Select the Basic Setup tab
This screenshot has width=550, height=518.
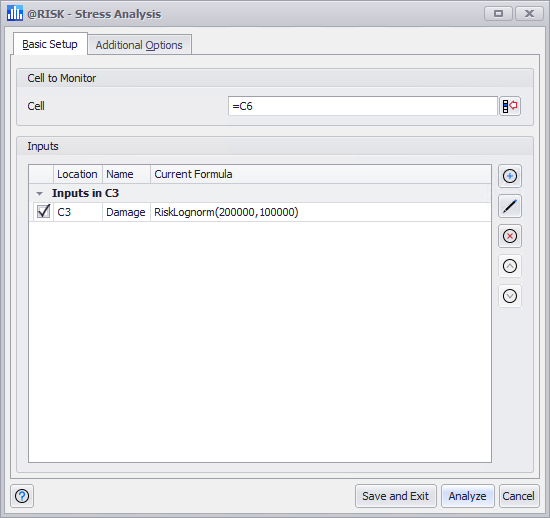click(50, 44)
